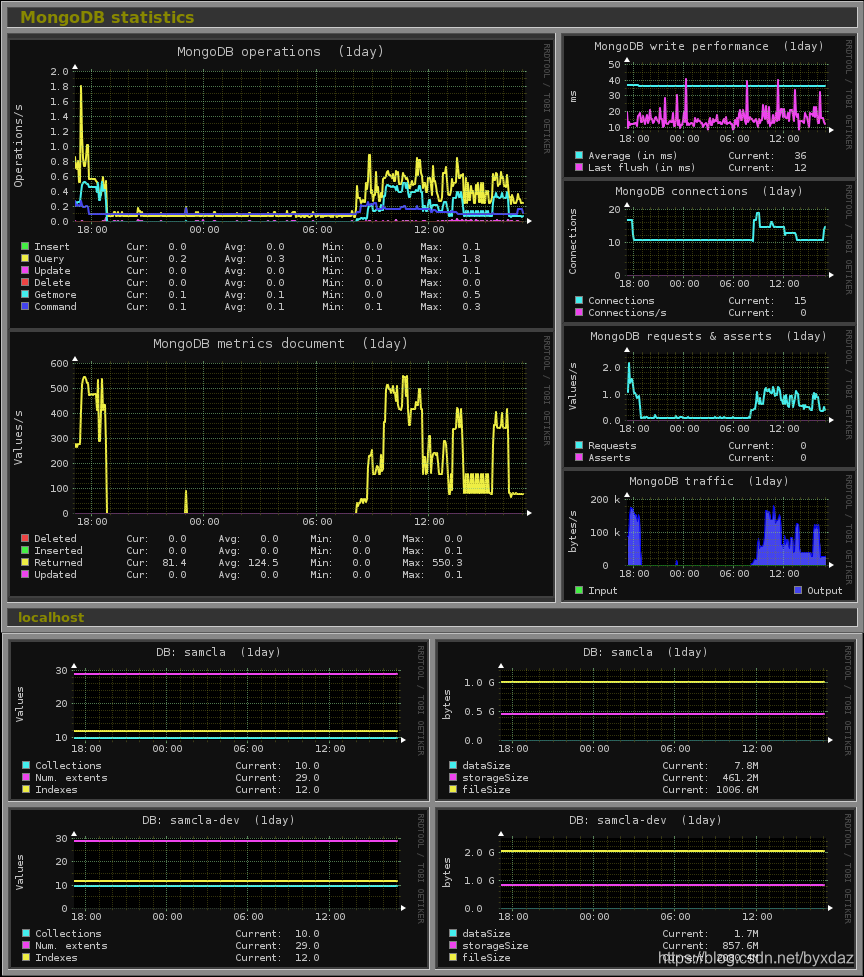Click the Query Max value '1.8'

tap(471, 259)
